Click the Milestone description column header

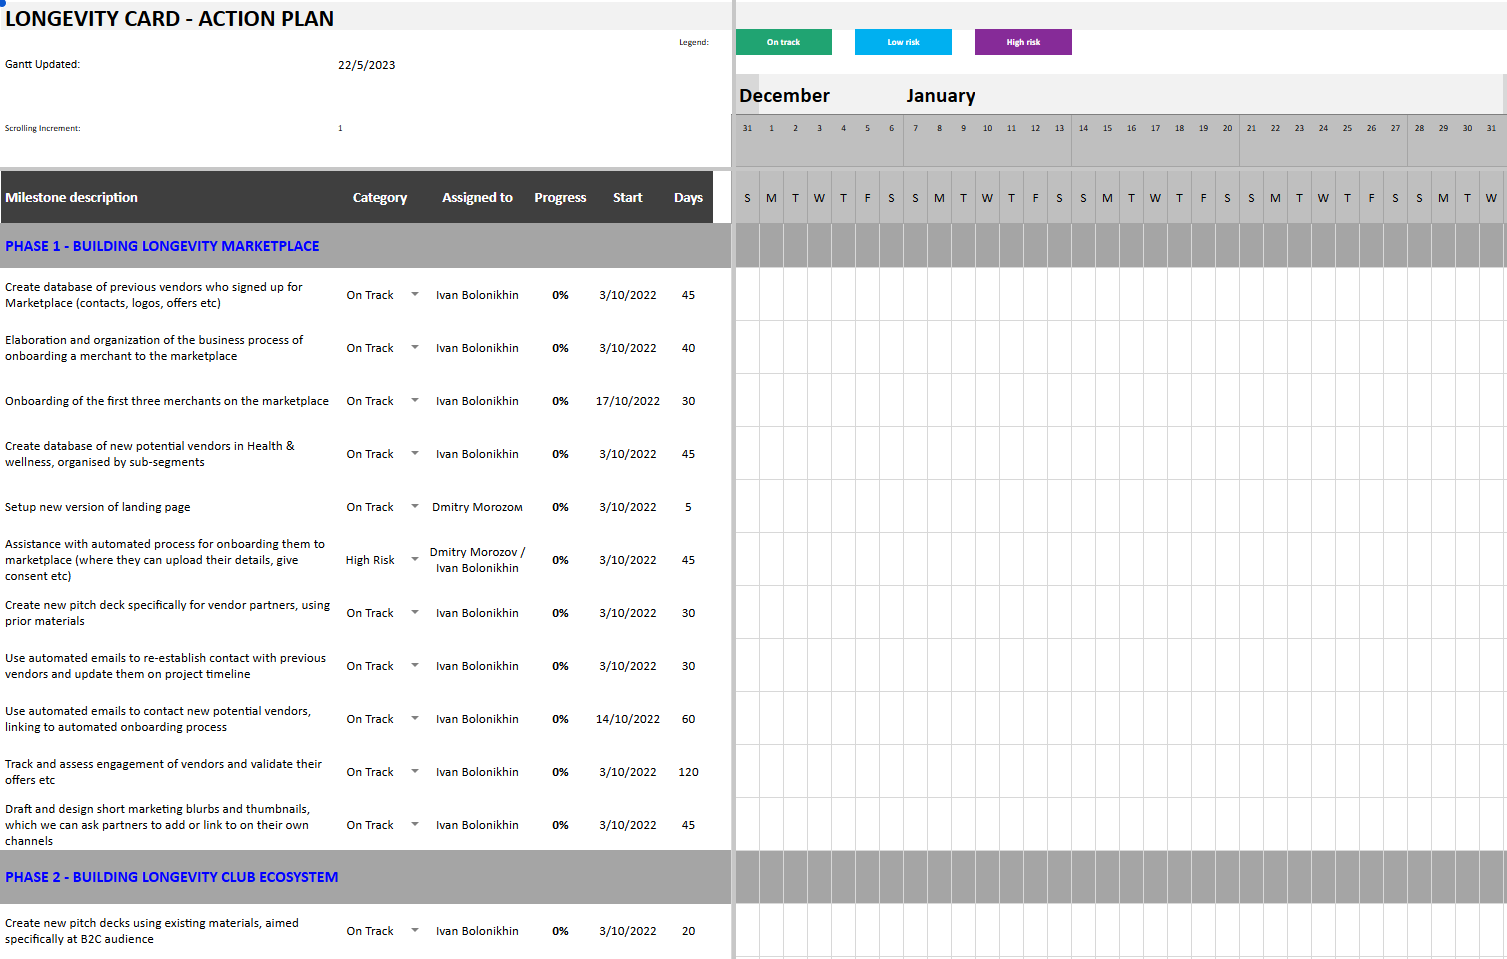pos(72,198)
